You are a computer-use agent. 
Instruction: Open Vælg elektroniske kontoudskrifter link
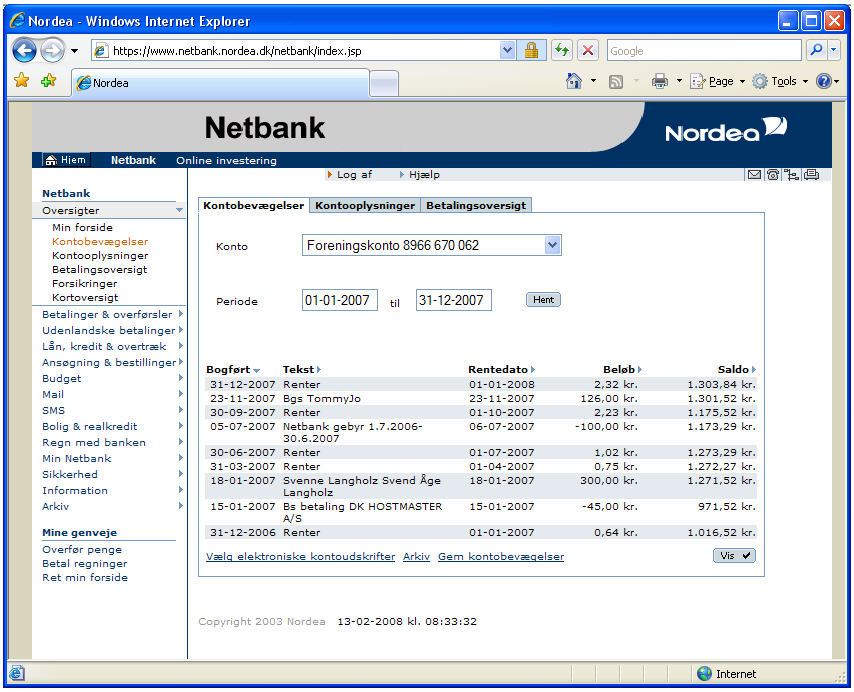(x=300, y=556)
